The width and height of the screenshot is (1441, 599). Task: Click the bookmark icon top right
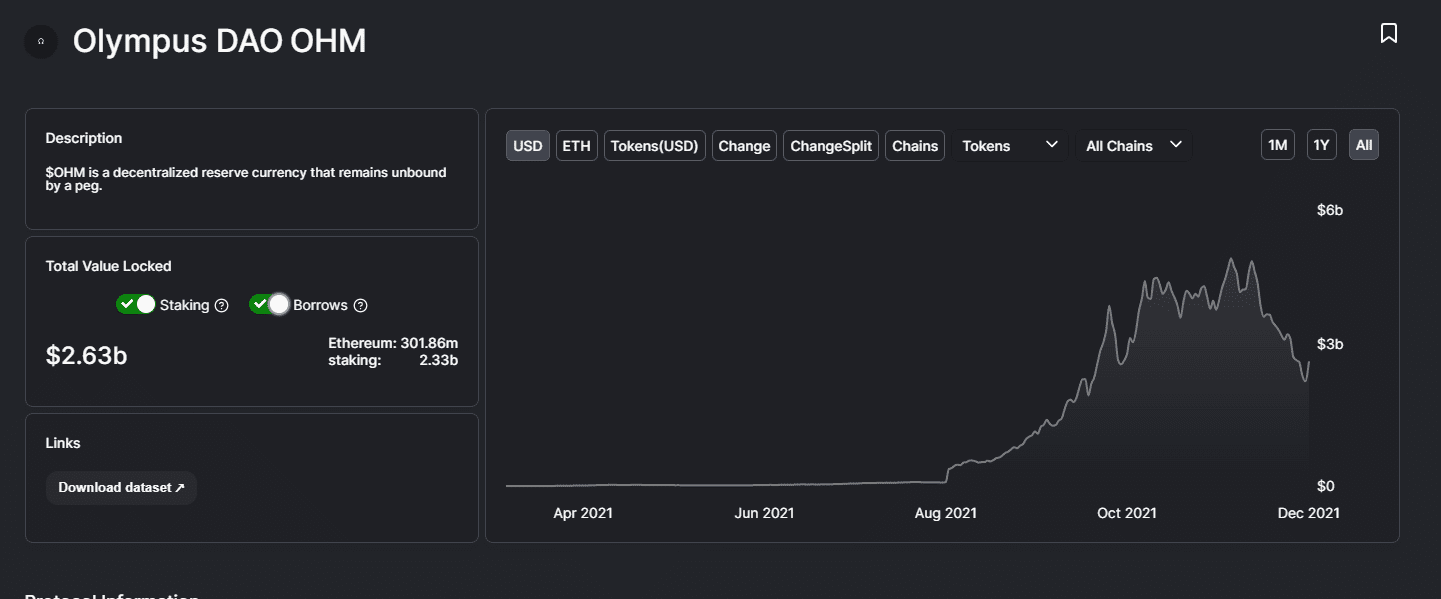1389,32
